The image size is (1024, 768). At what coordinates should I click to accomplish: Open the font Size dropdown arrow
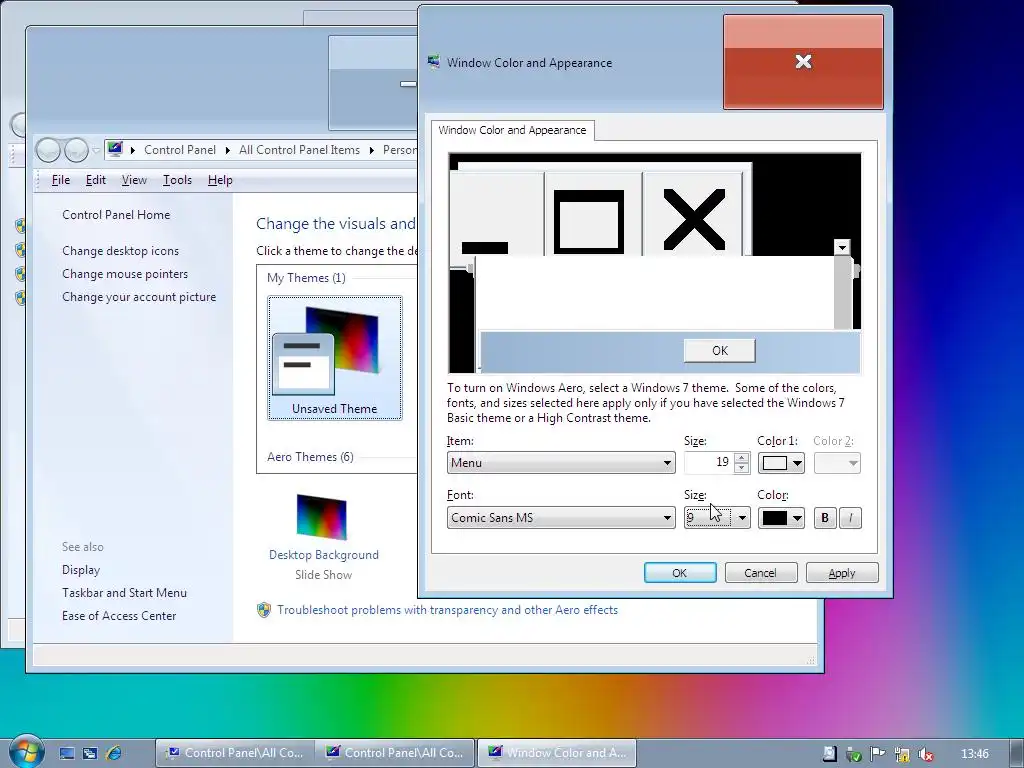742,518
